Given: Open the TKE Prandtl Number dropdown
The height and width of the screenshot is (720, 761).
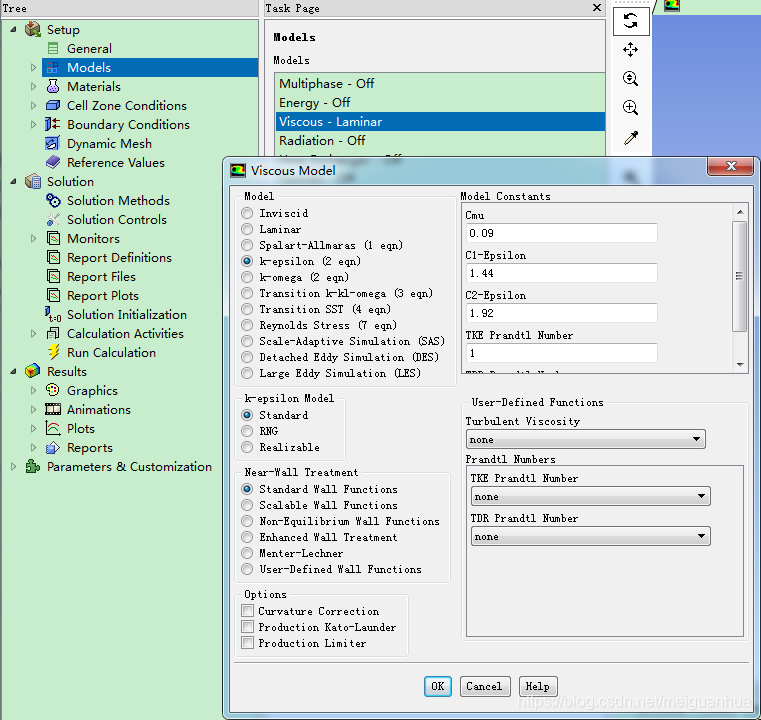Looking at the screenshot, I should click(590, 496).
